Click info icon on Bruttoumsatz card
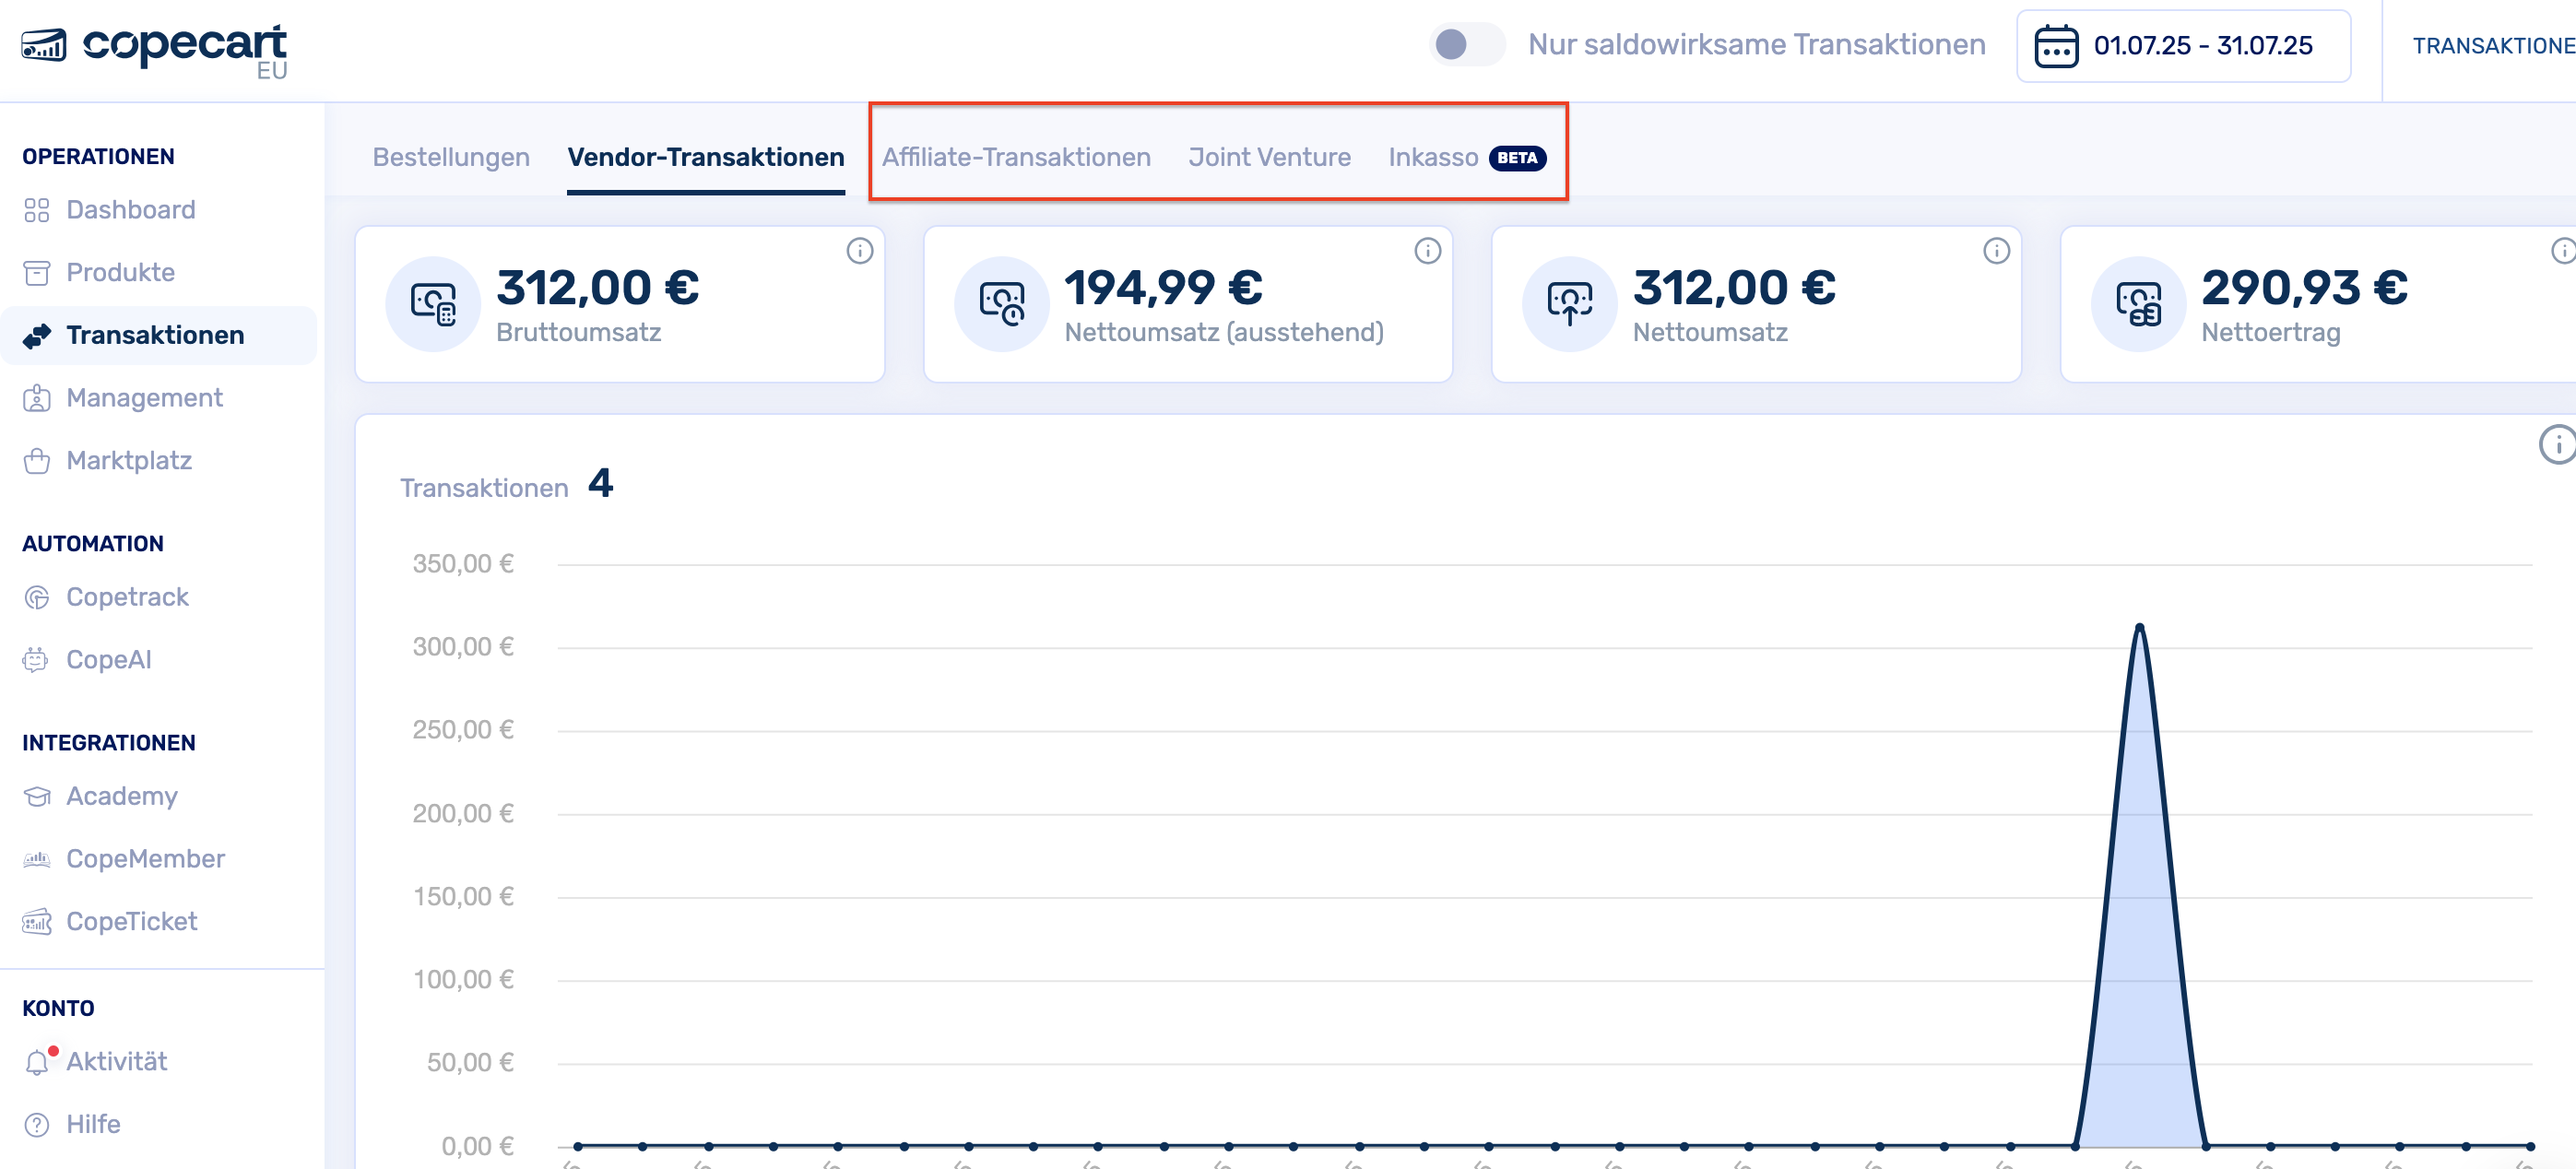Viewport: 2576px width, 1169px height. point(859,251)
